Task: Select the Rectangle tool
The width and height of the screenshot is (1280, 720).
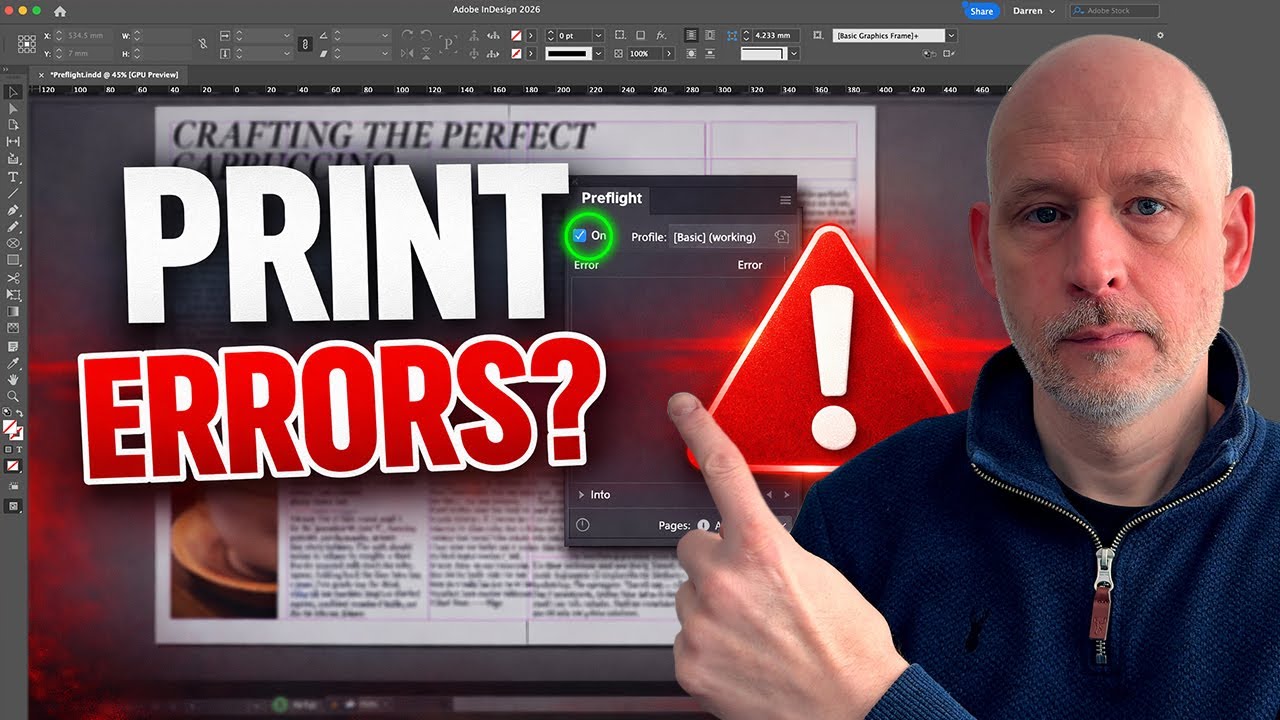Action: coord(13,259)
